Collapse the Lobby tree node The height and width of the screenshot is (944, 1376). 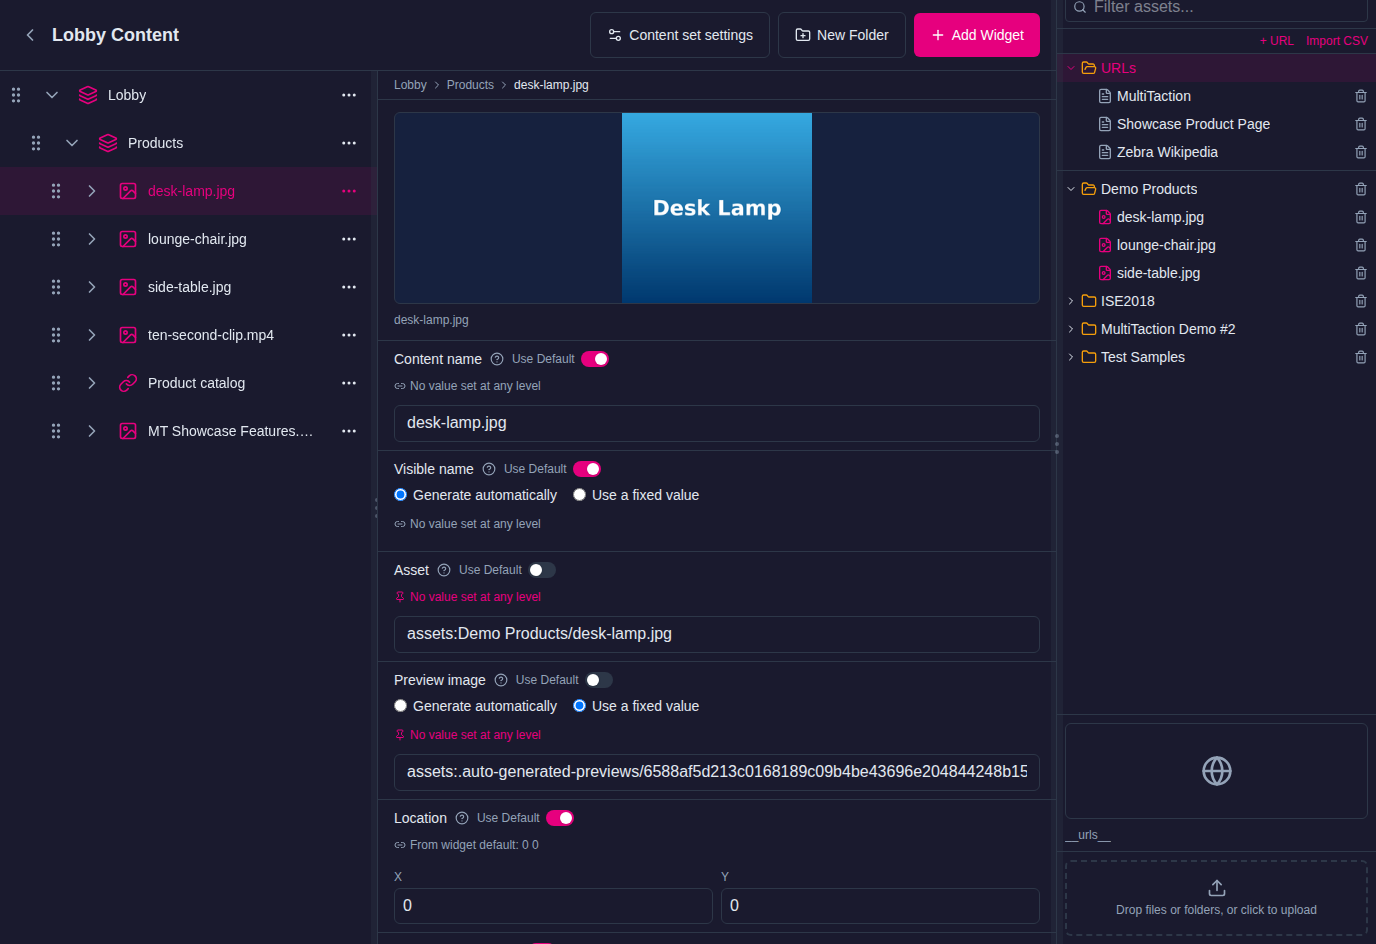click(x=52, y=95)
